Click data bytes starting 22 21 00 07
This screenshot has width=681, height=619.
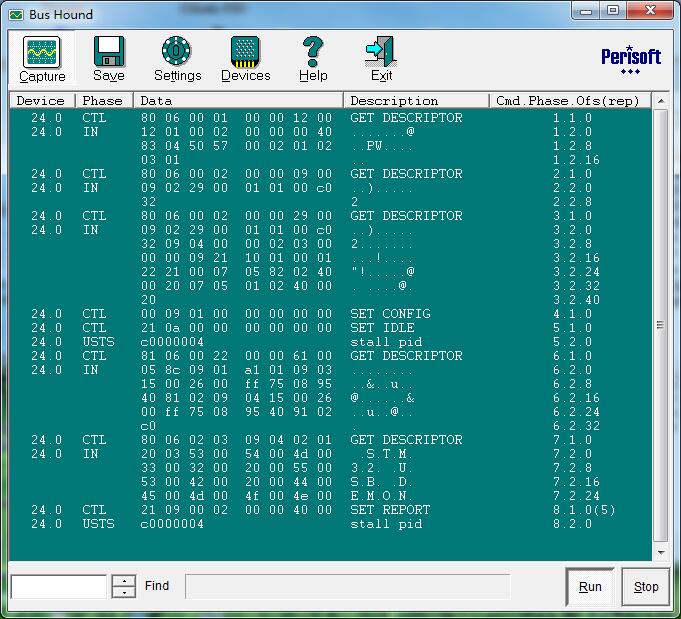(236, 272)
